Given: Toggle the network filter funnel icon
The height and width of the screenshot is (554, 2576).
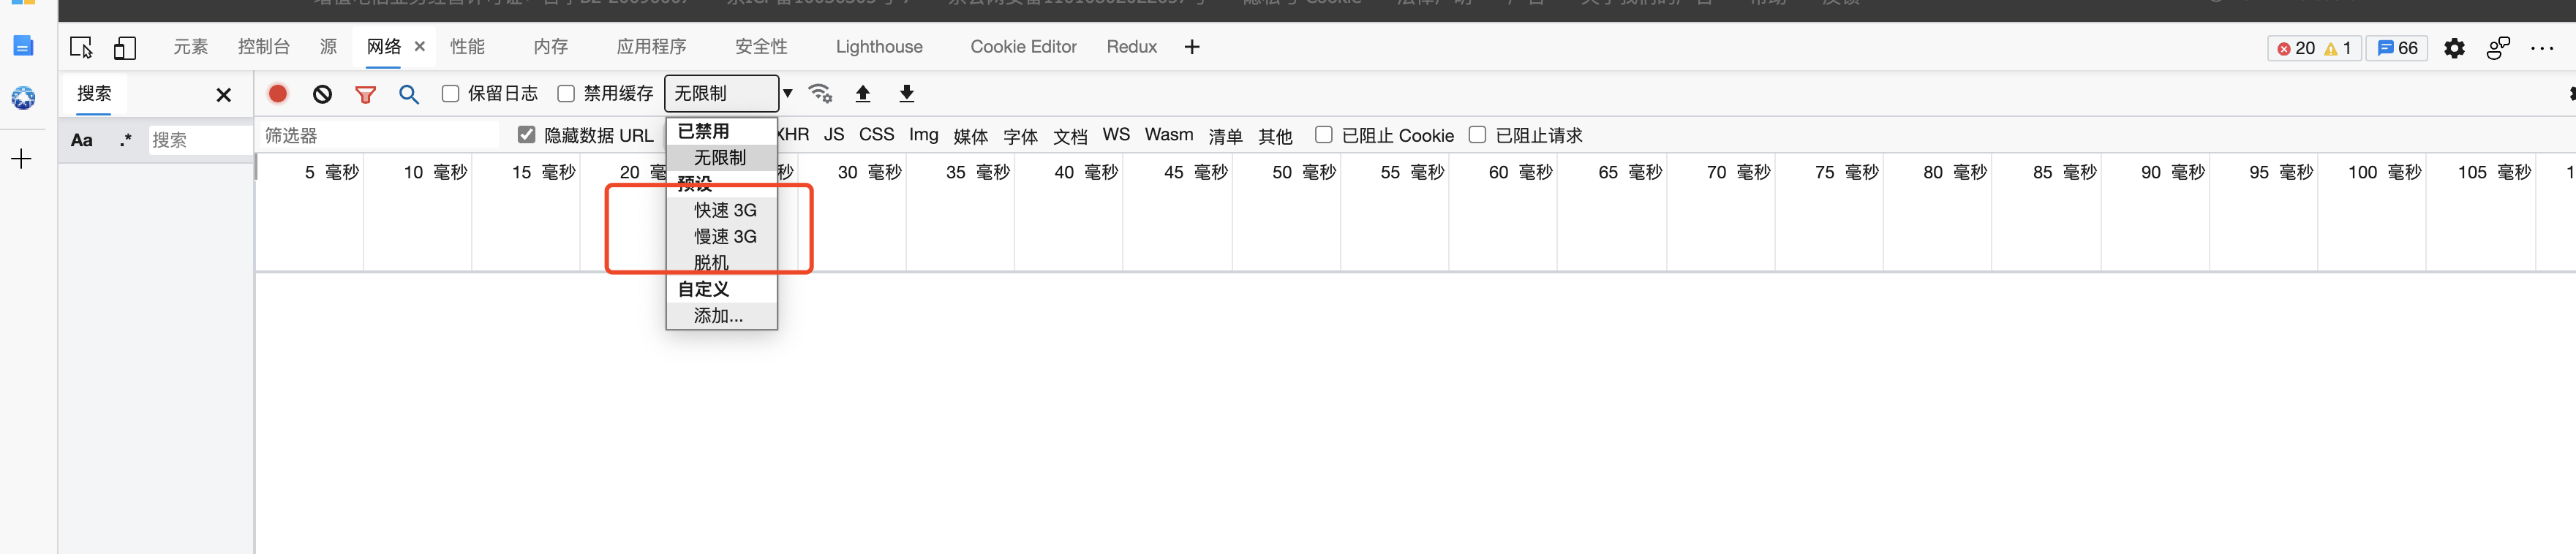Looking at the screenshot, I should click(x=365, y=94).
